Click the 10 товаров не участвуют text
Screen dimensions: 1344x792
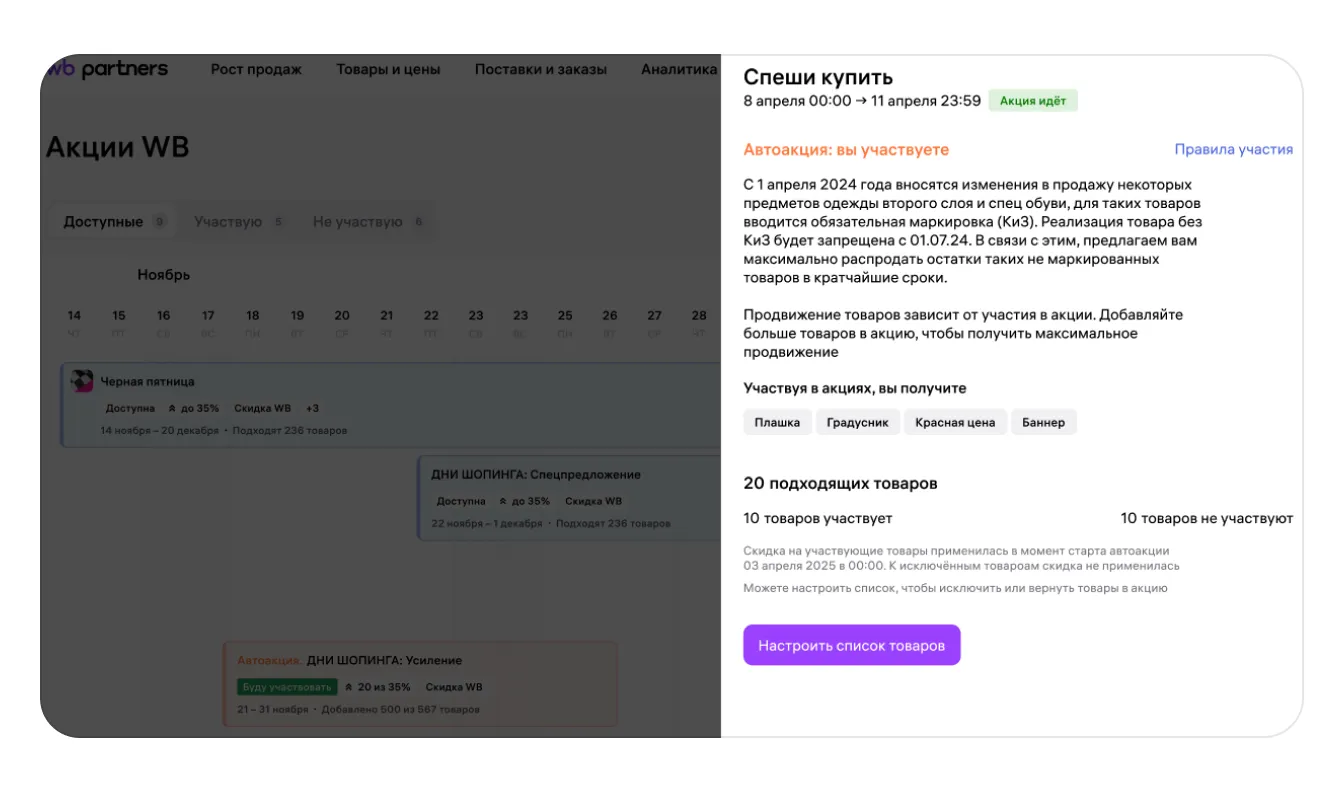coord(1207,518)
